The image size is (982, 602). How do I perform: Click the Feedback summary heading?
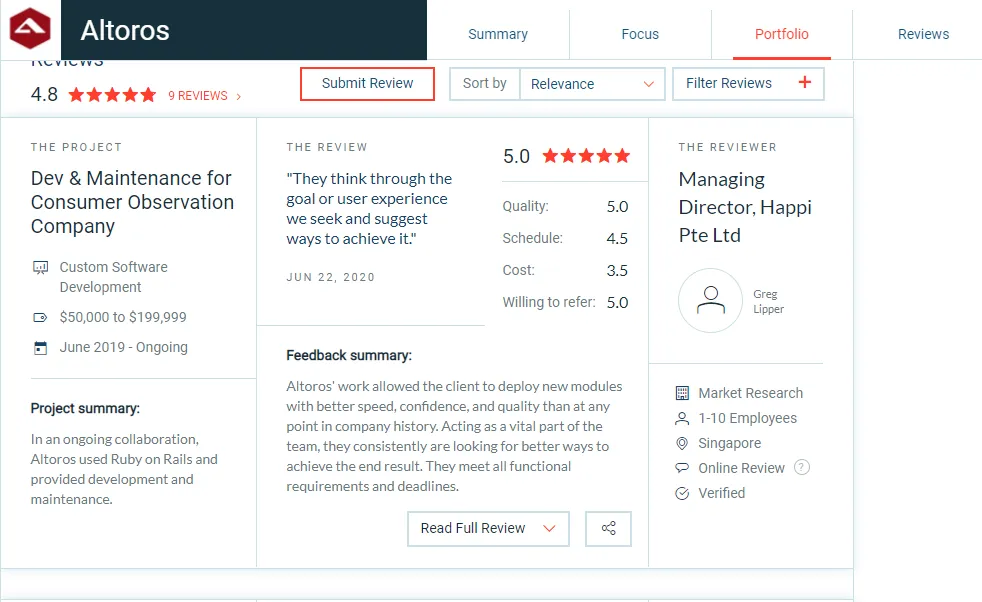[349, 356]
